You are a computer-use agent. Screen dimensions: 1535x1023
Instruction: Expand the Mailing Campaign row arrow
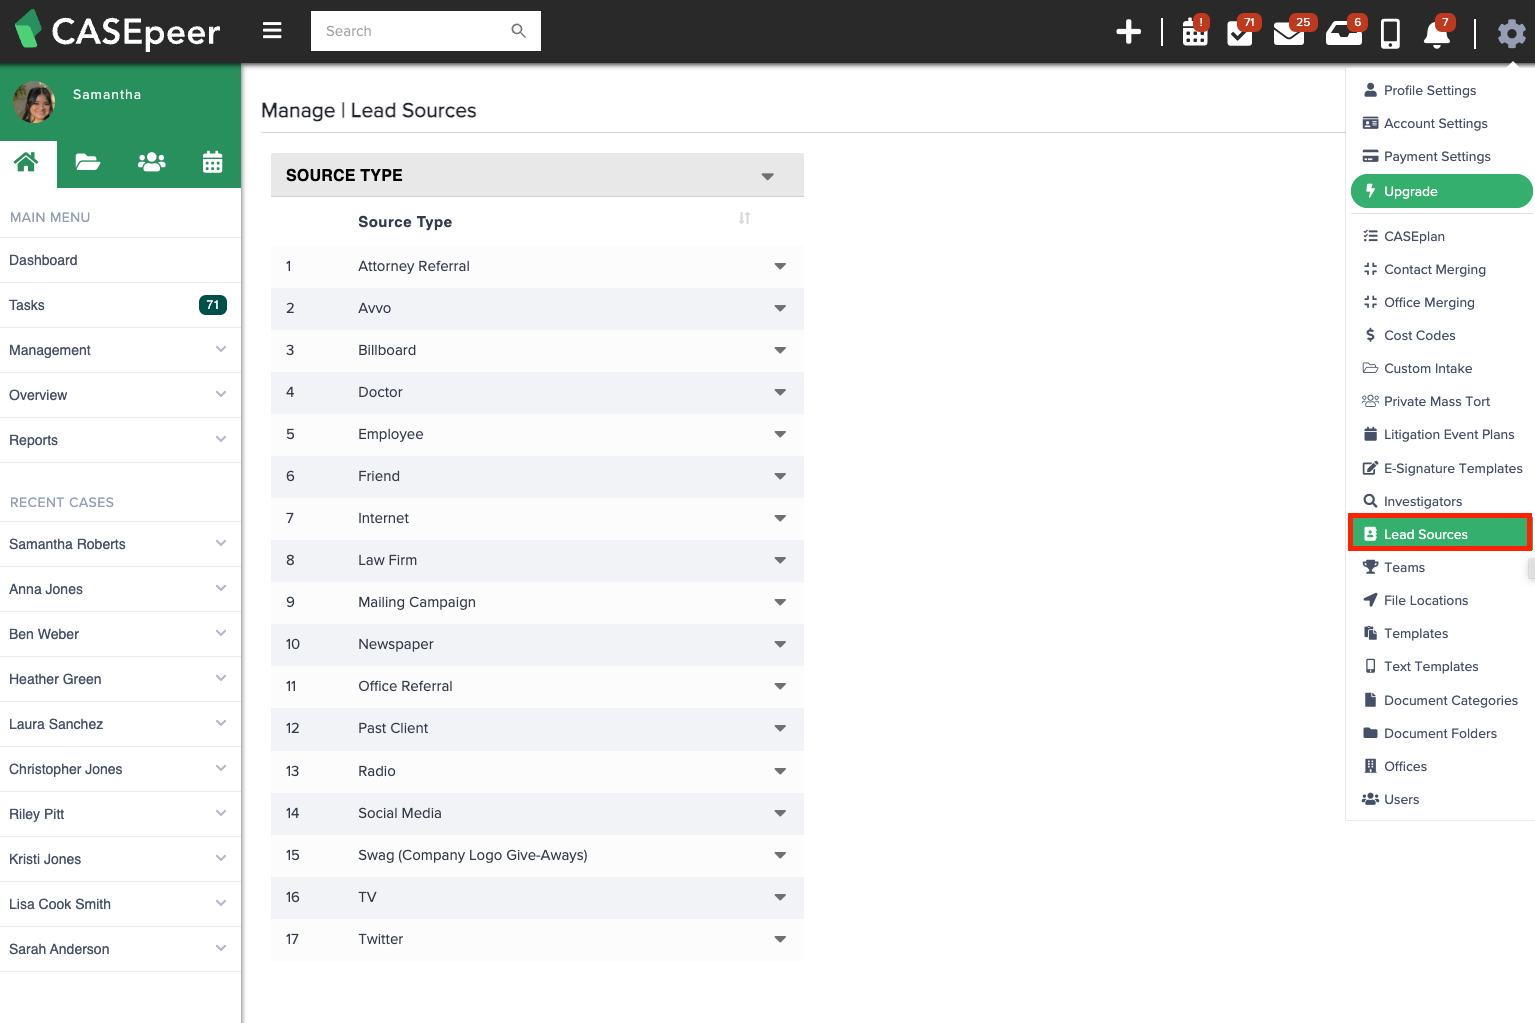(x=780, y=602)
